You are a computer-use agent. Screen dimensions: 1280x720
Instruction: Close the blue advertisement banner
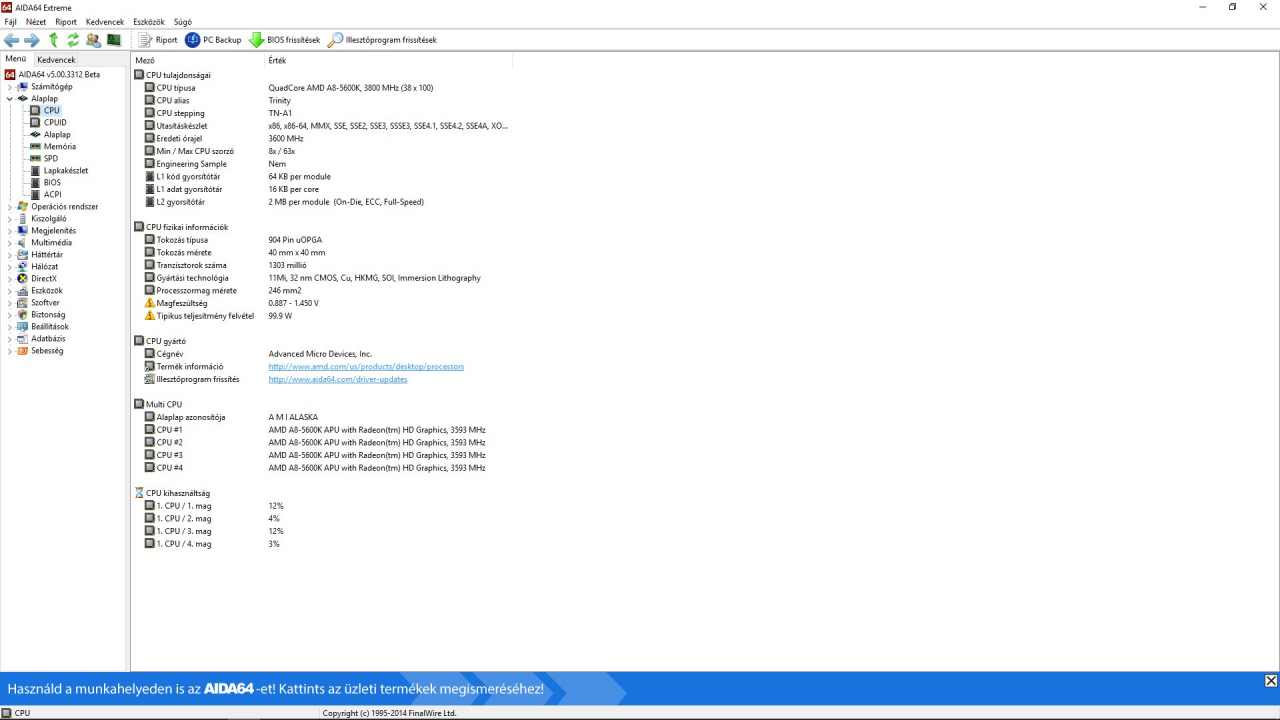(1270, 681)
